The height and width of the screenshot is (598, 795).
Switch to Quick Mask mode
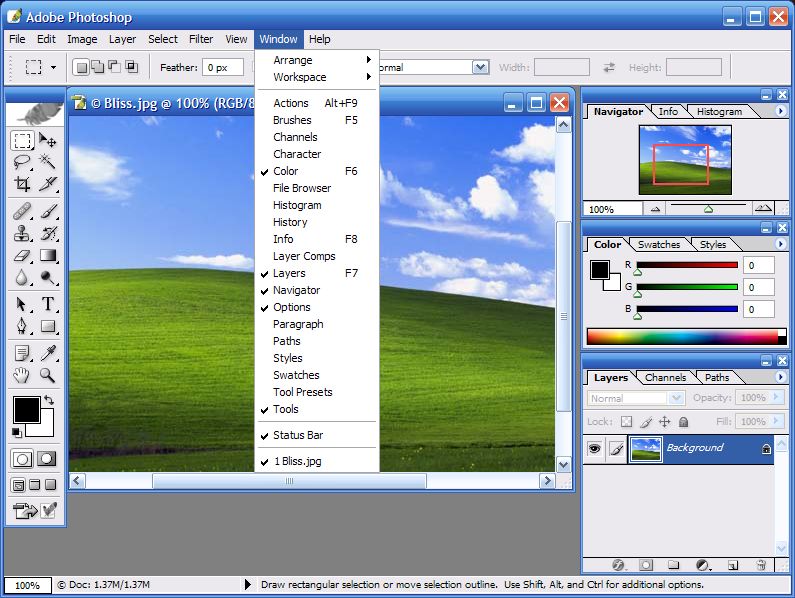pos(47,459)
